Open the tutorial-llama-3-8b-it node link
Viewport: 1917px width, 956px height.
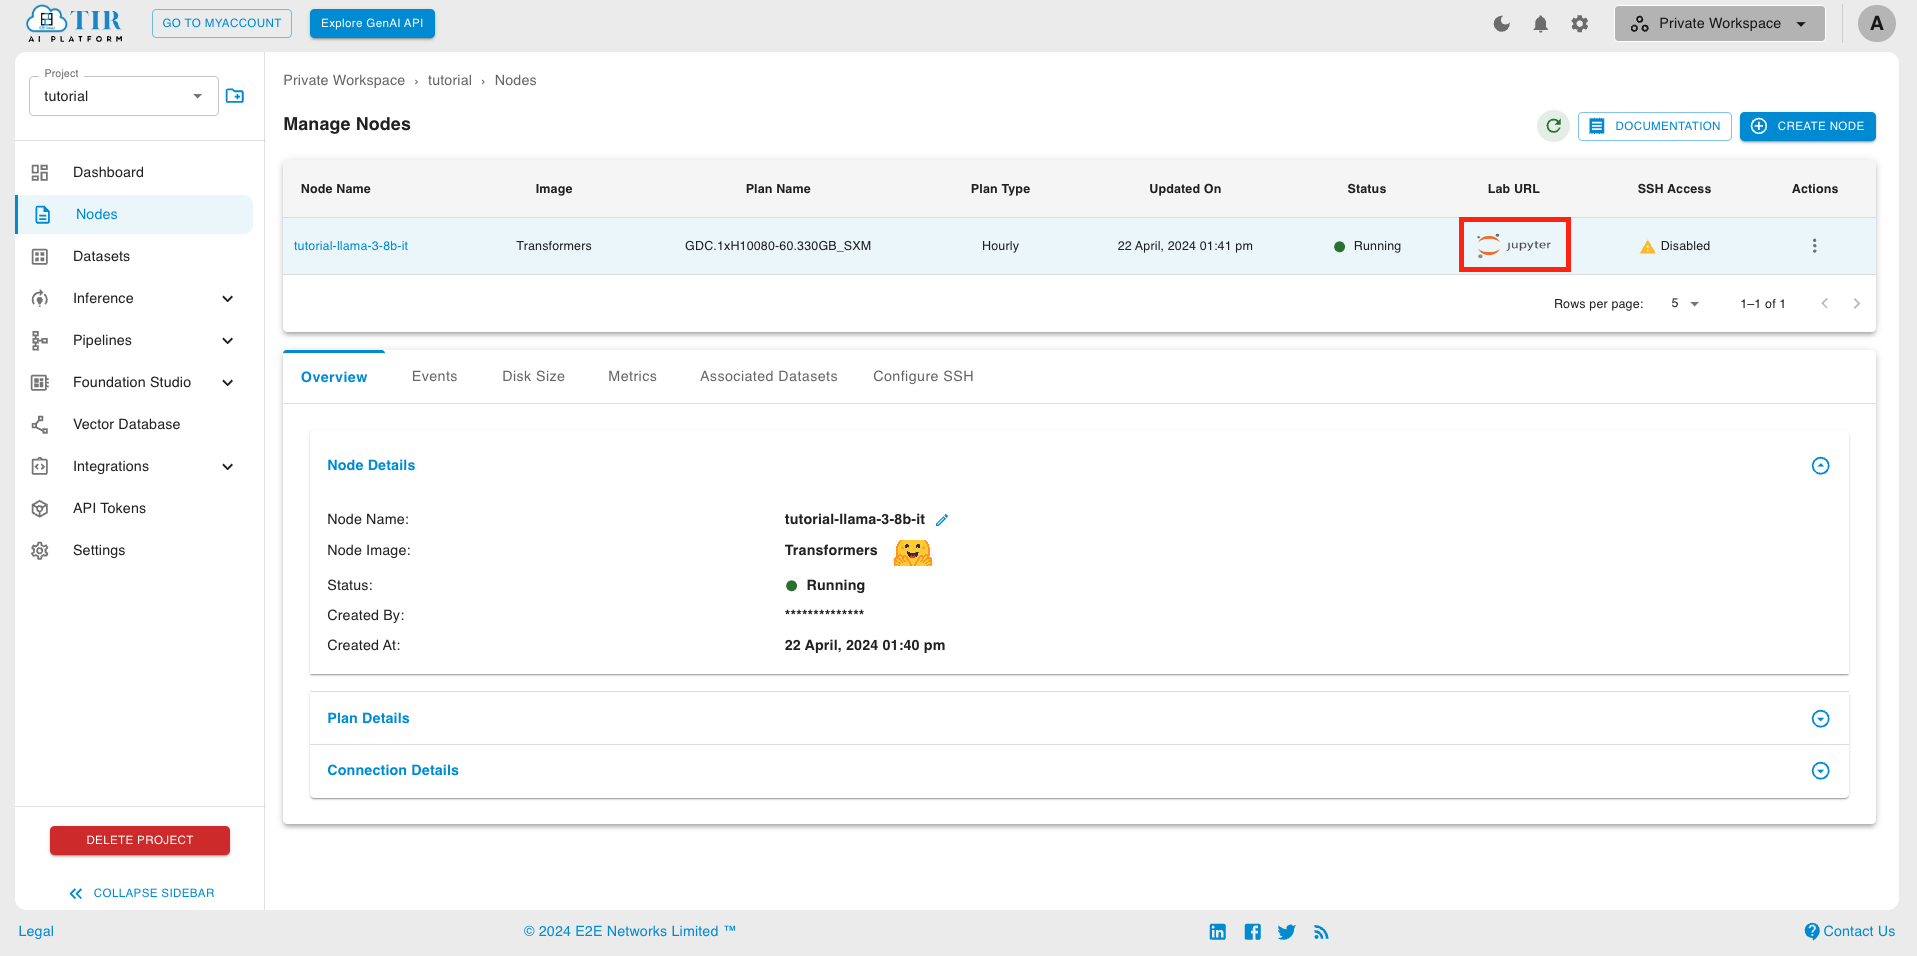coord(351,246)
